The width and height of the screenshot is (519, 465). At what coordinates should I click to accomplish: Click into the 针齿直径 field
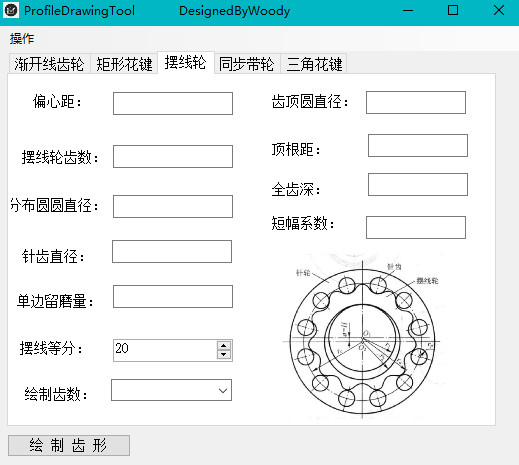[172, 251]
